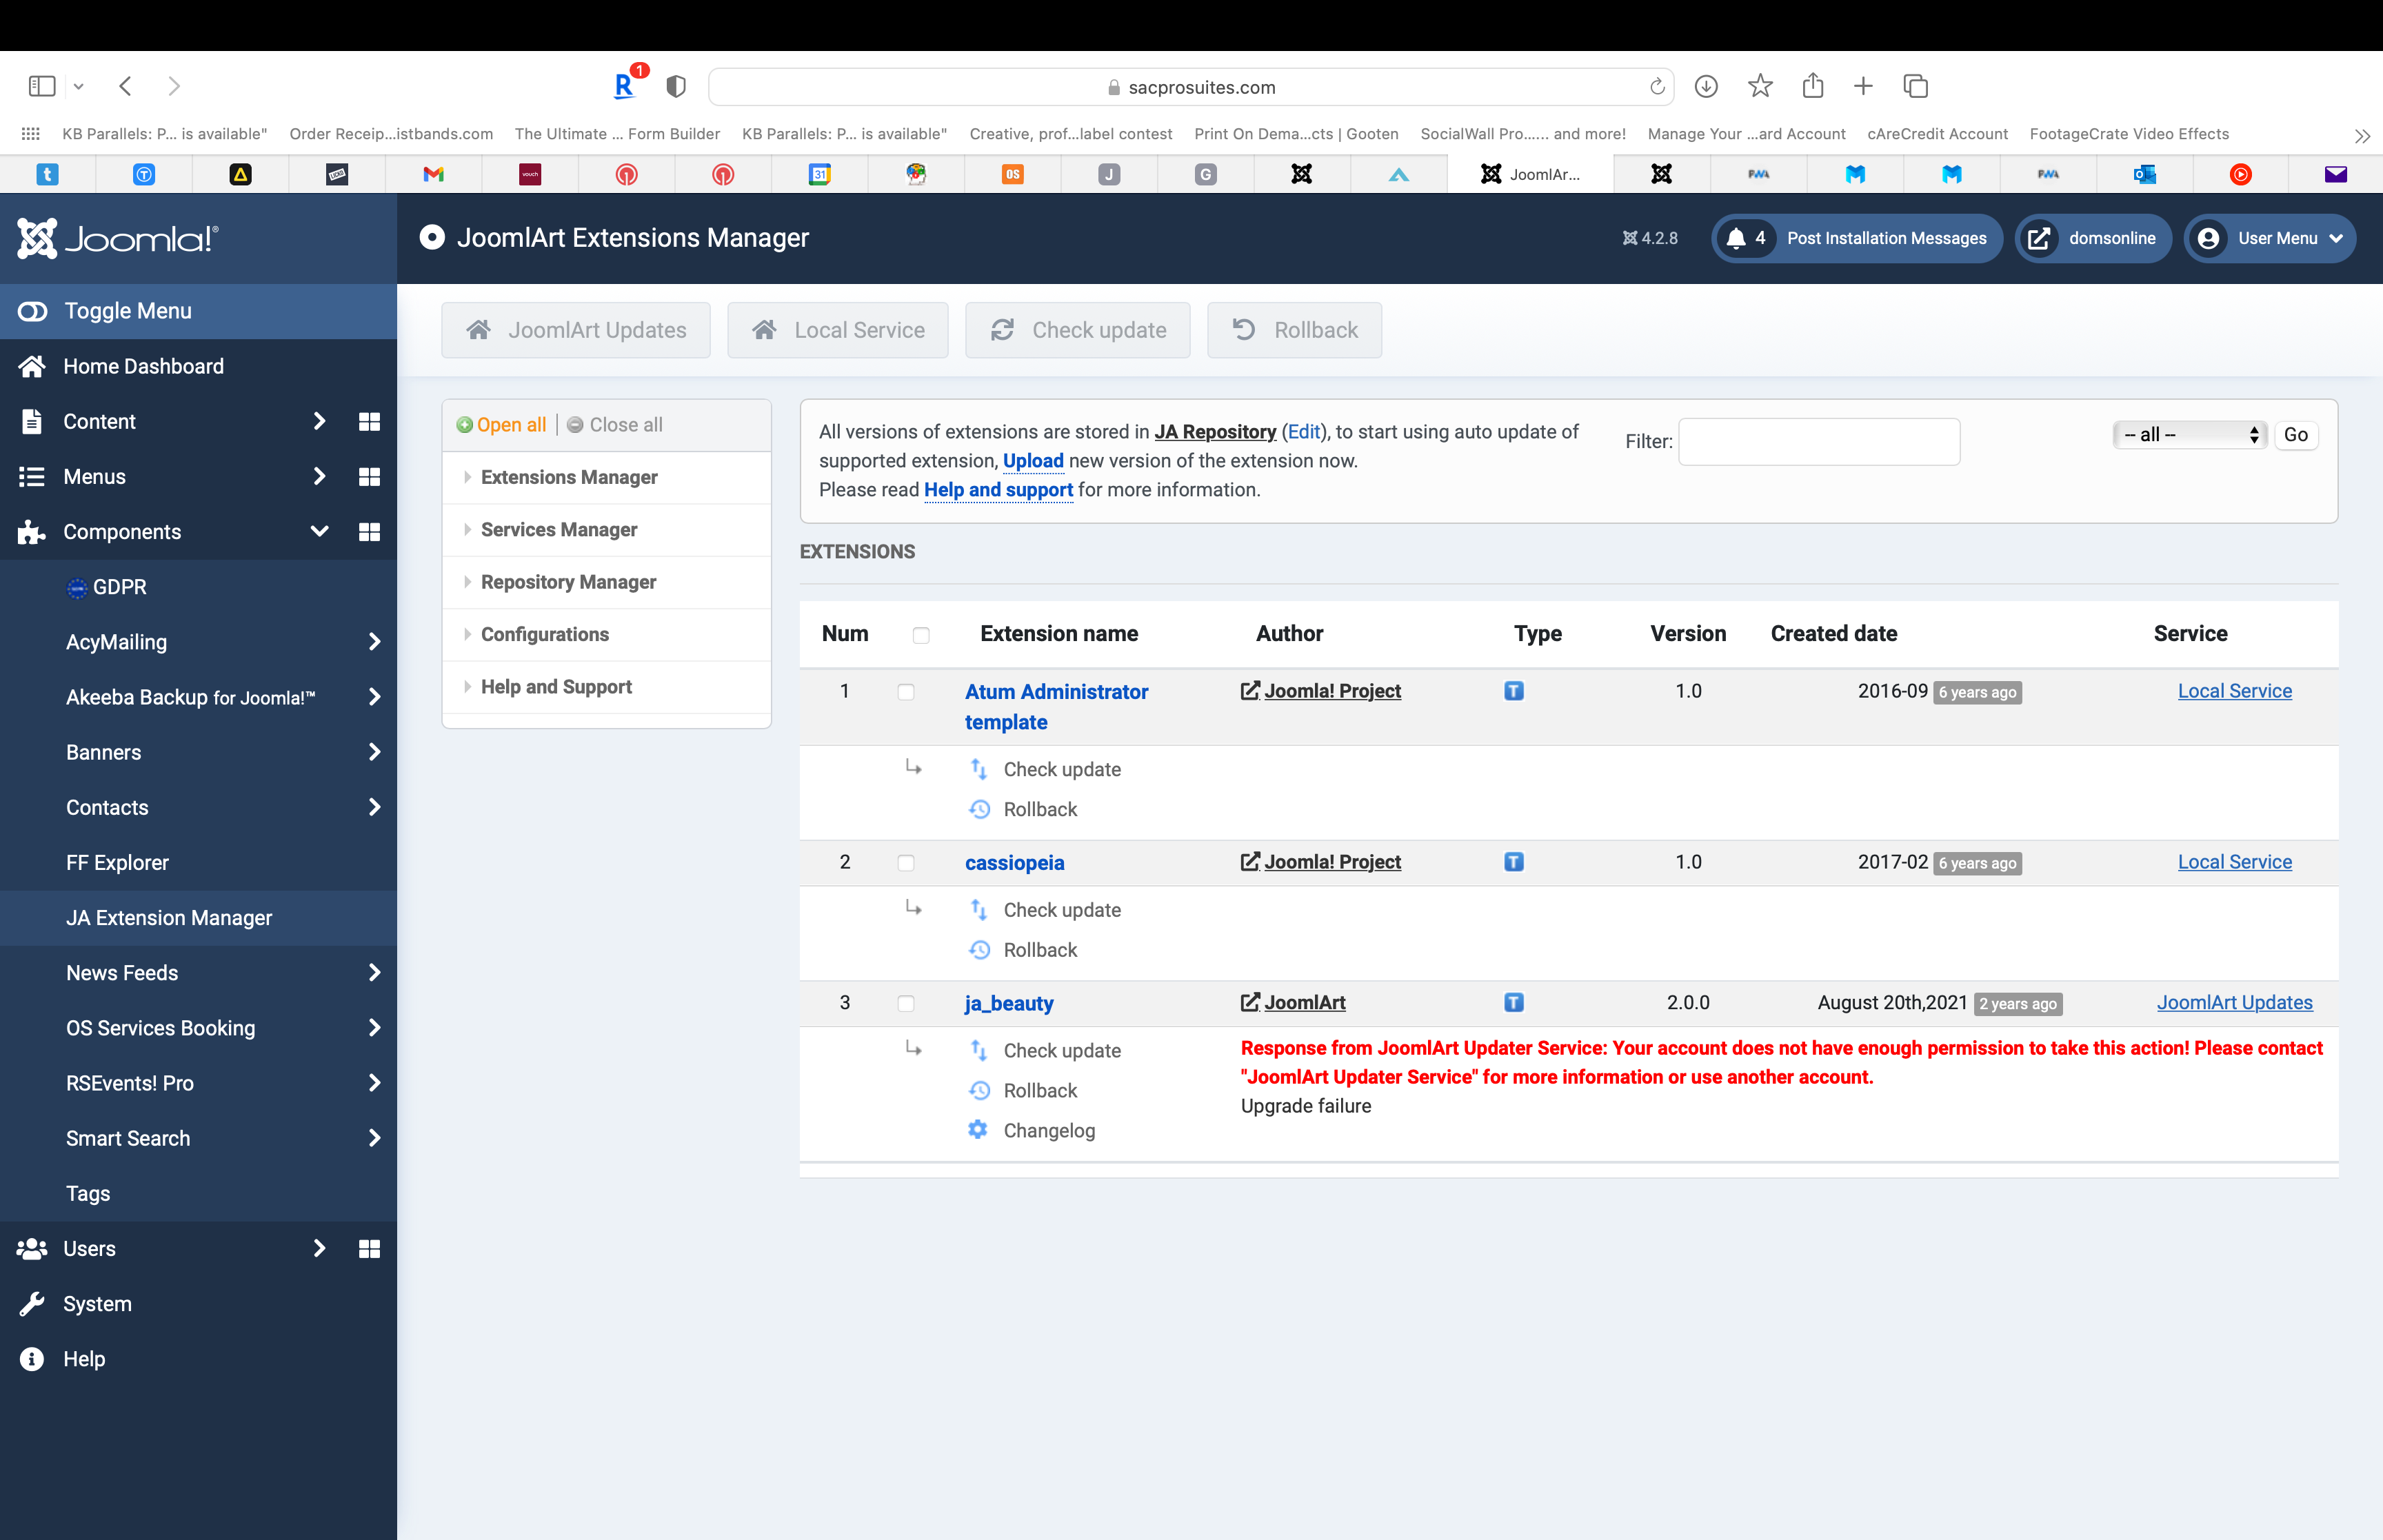
Task: Click Check update arrows icon under Atum
Action: click(979, 769)
